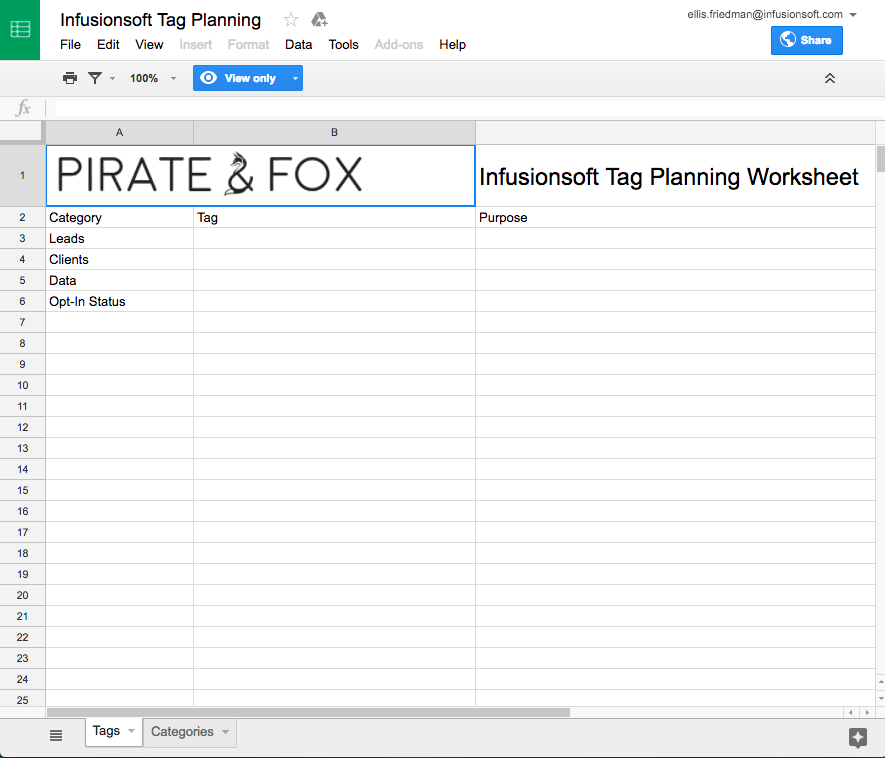Select the Data cell in column A
Screen dimensions: 885x758
(x=120, y=280)
